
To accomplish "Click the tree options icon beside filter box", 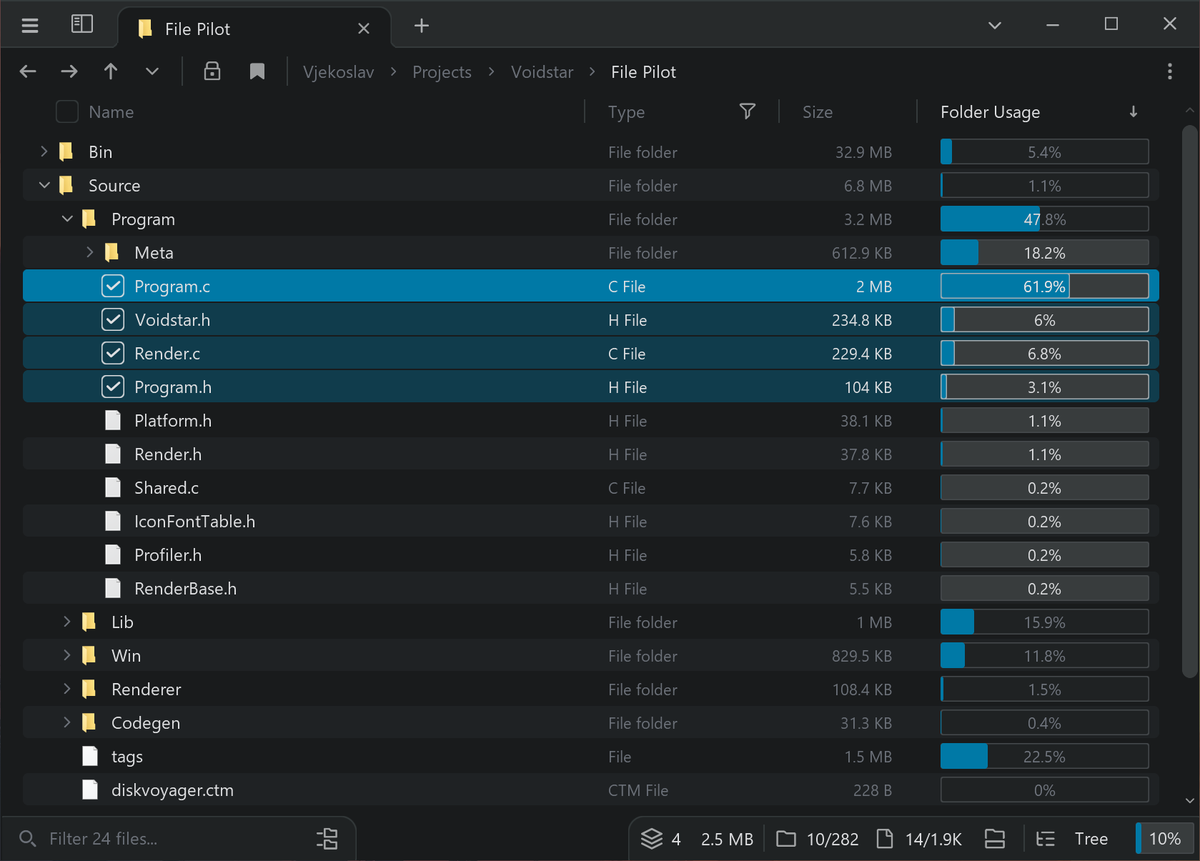I will (327, 838).
